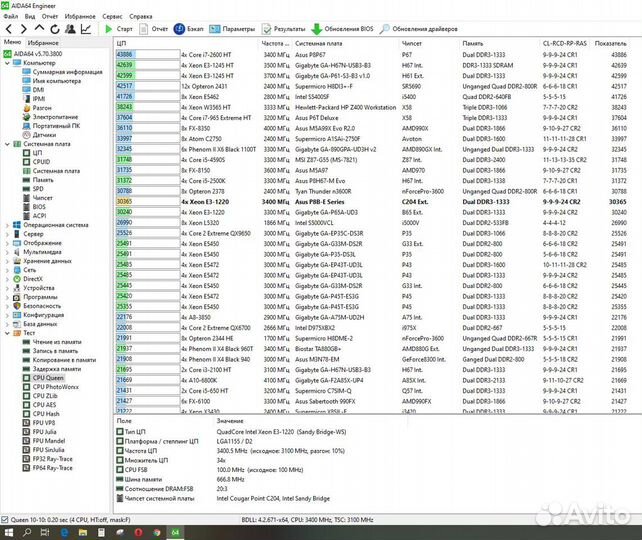Go up one level with Up arrow

39,28
